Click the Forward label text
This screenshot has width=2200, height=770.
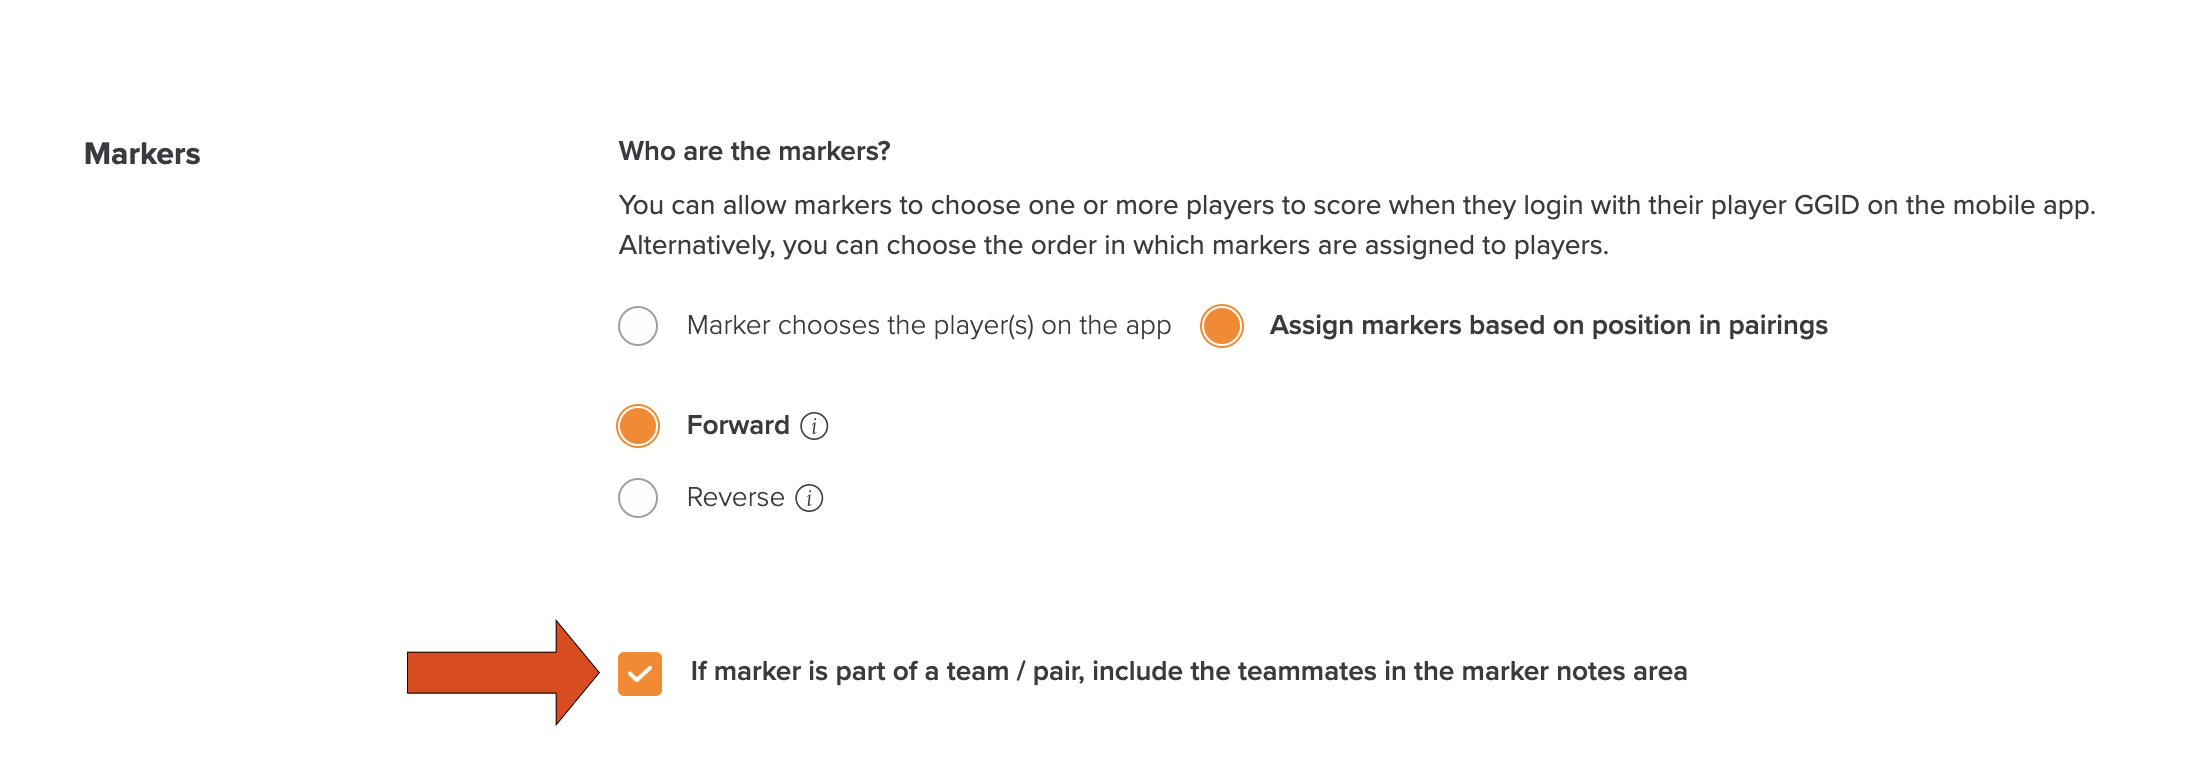click(x=738, y=426)
